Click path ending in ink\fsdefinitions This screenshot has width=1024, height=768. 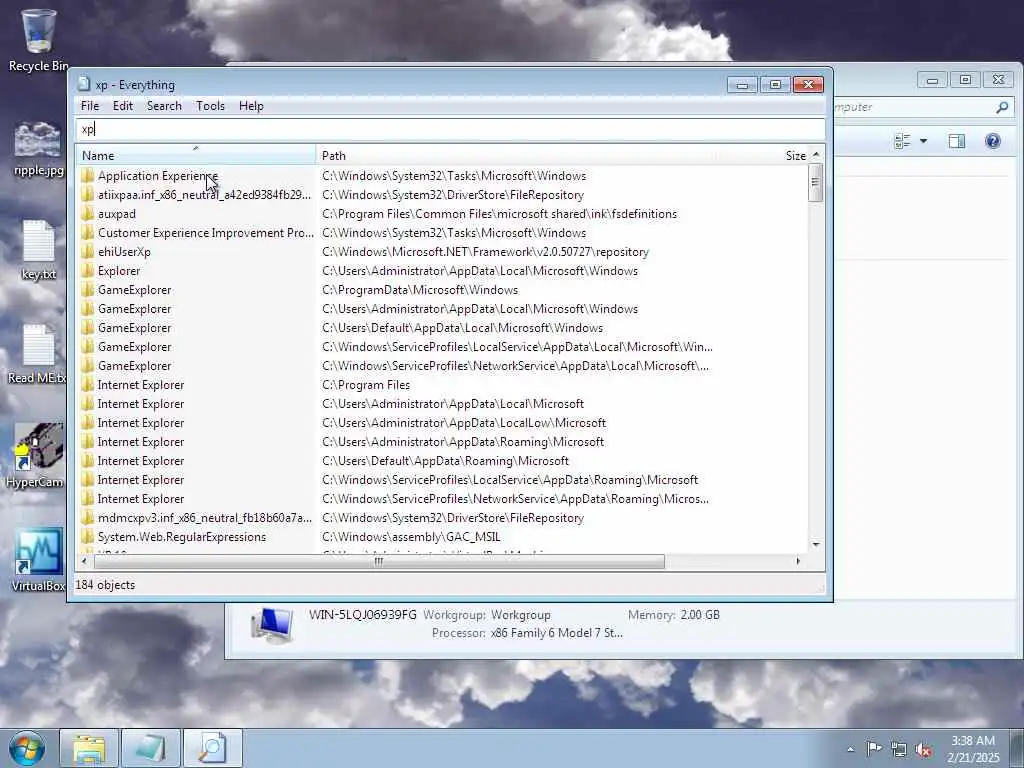(500, 214)
